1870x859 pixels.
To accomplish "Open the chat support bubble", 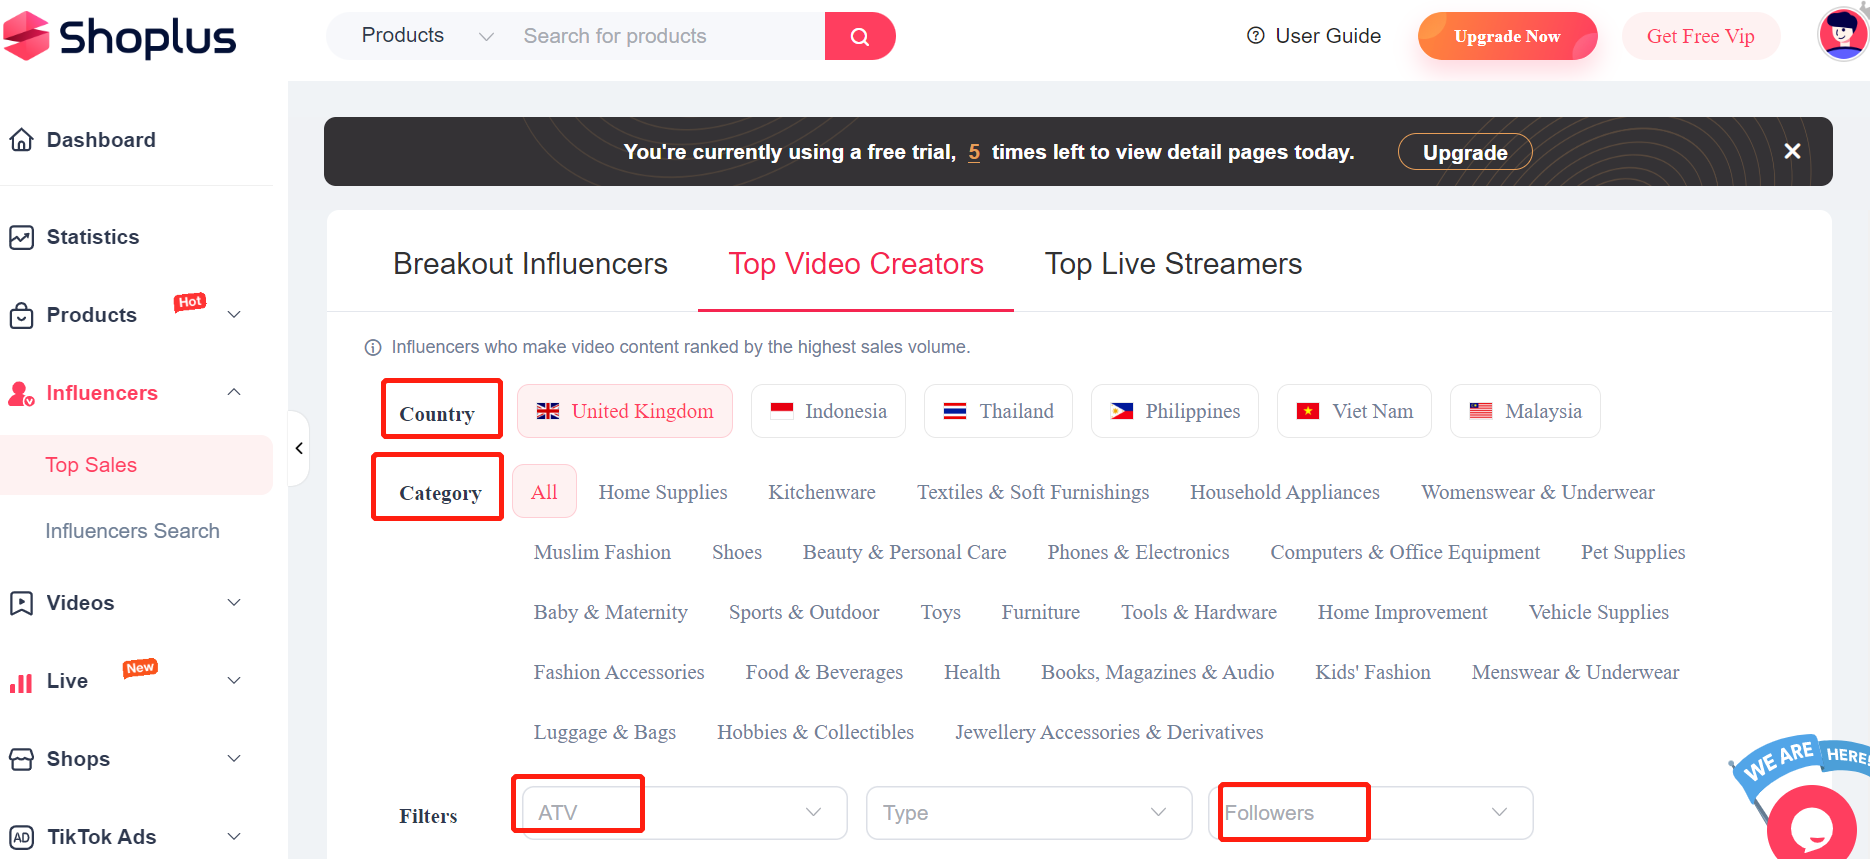I will tap(1811, 825).
